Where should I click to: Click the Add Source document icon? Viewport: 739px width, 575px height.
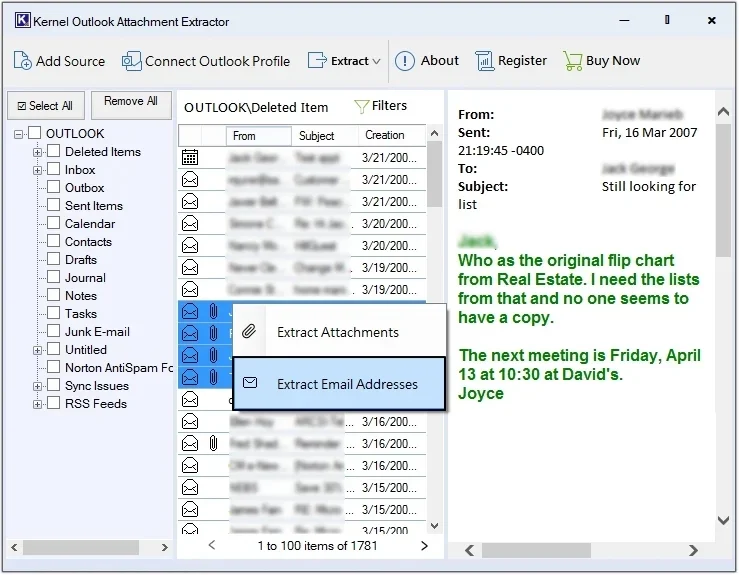[x=23, y=61]
